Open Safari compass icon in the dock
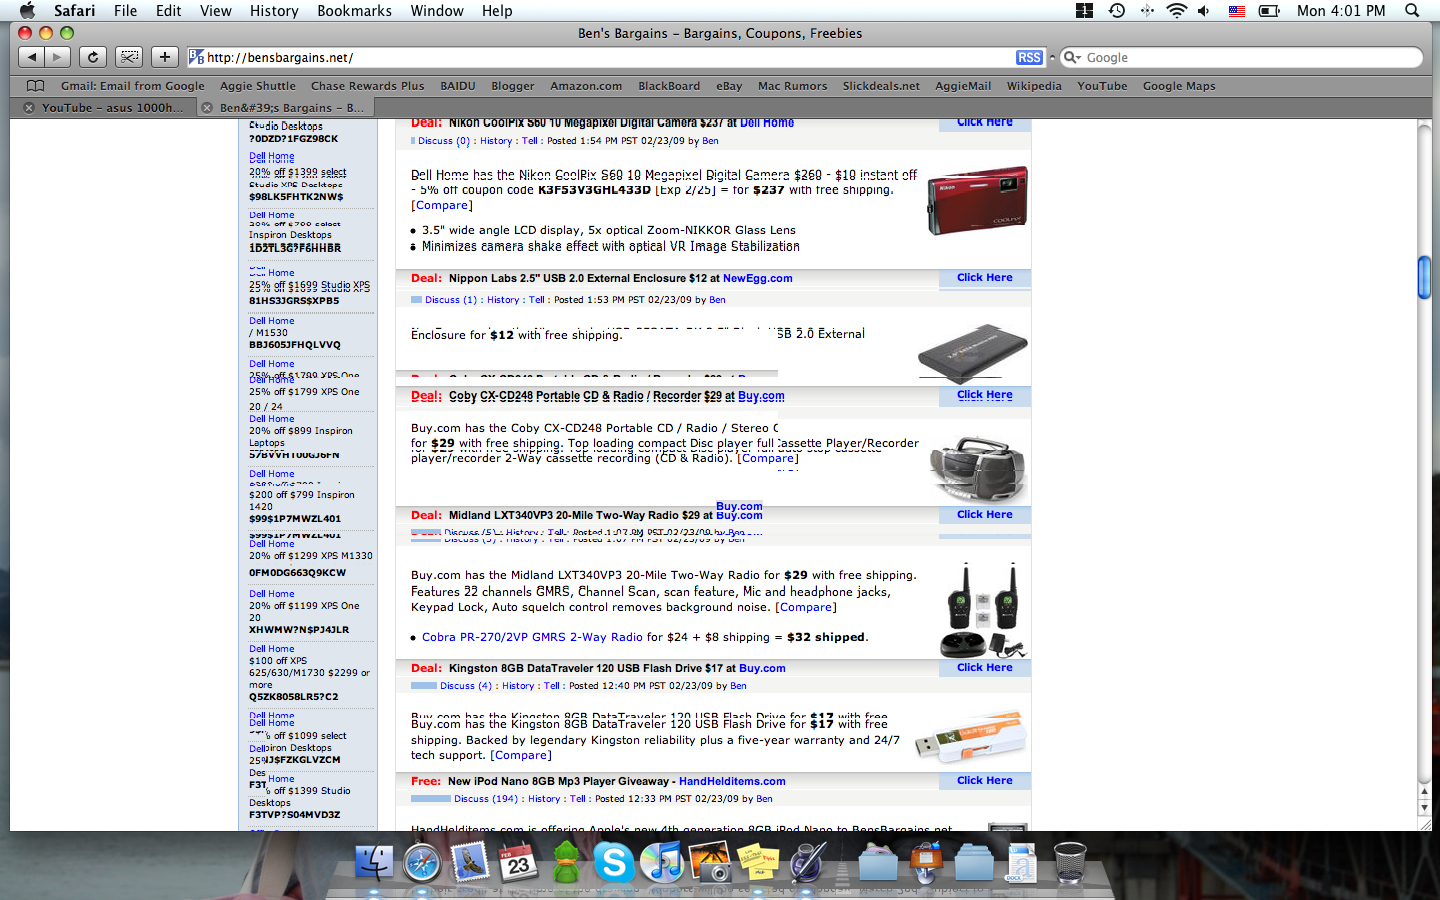Screen dimensions: 1440x900 pyautogui.click(x=422, y=861)
